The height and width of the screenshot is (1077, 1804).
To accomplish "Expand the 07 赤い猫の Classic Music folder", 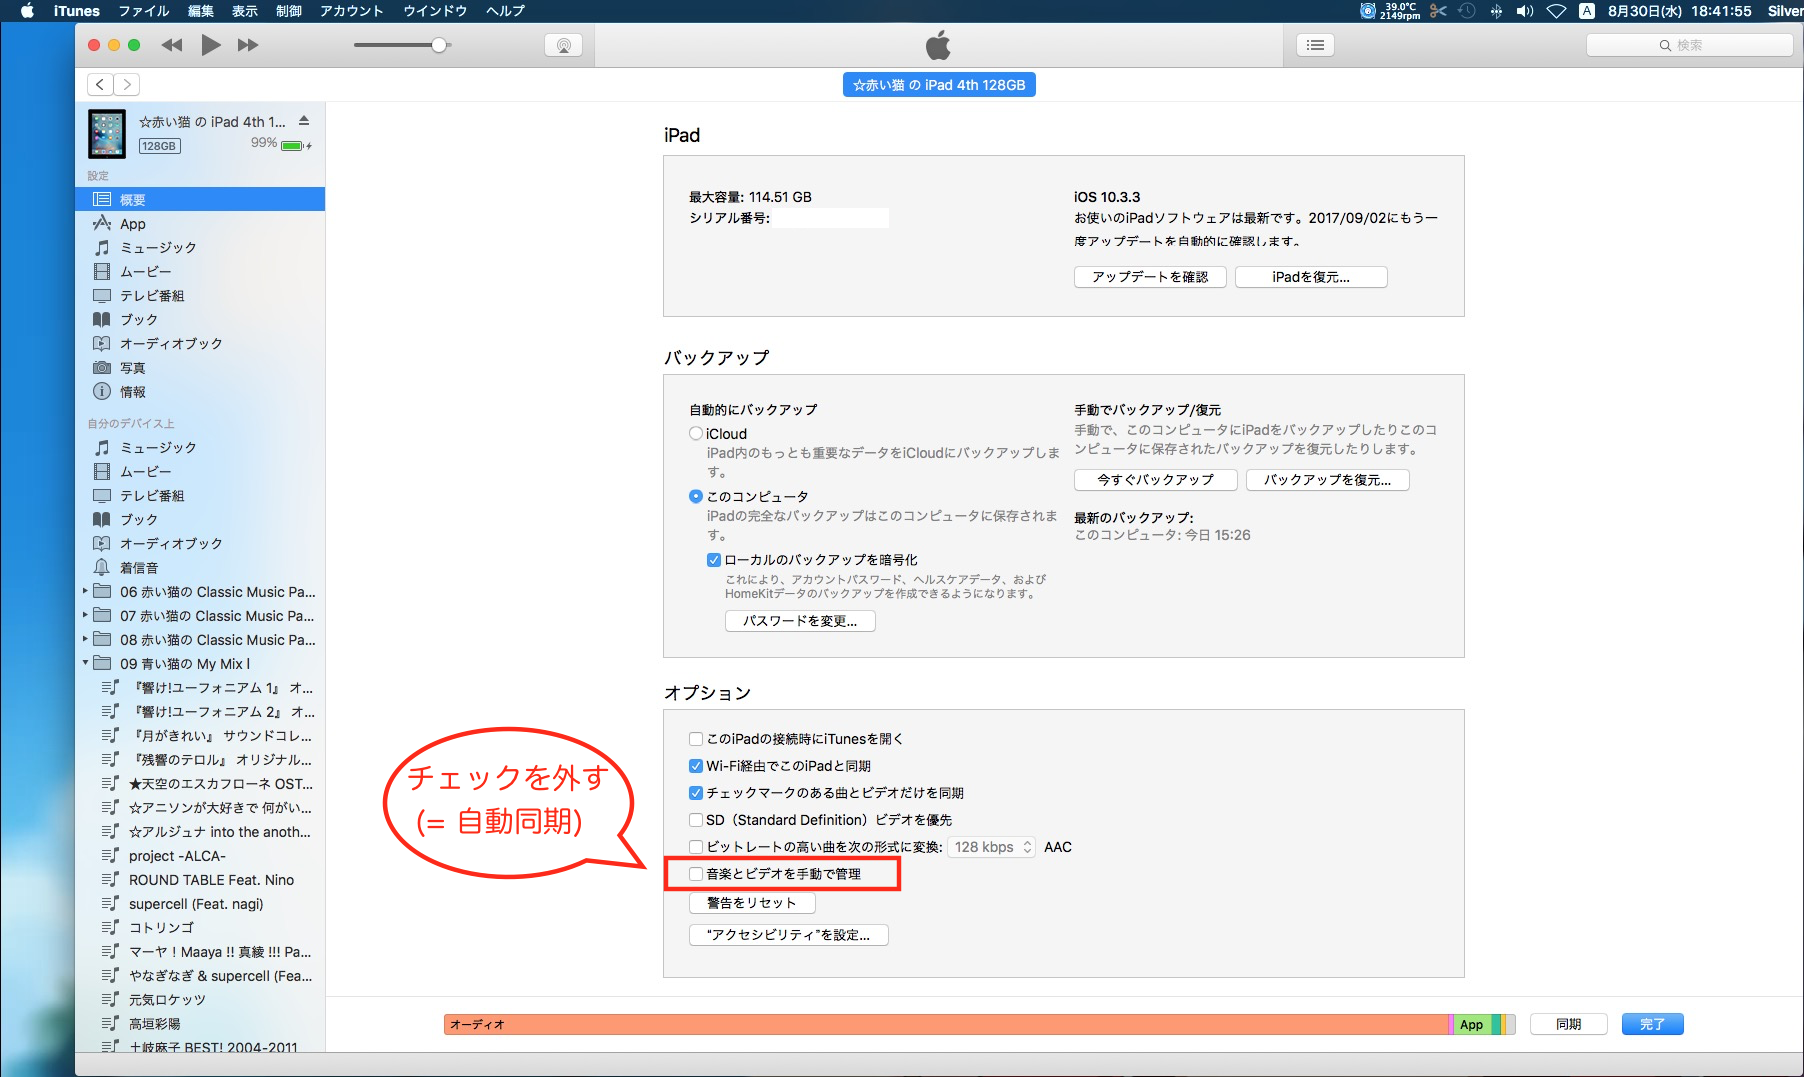I will [85, 615].
